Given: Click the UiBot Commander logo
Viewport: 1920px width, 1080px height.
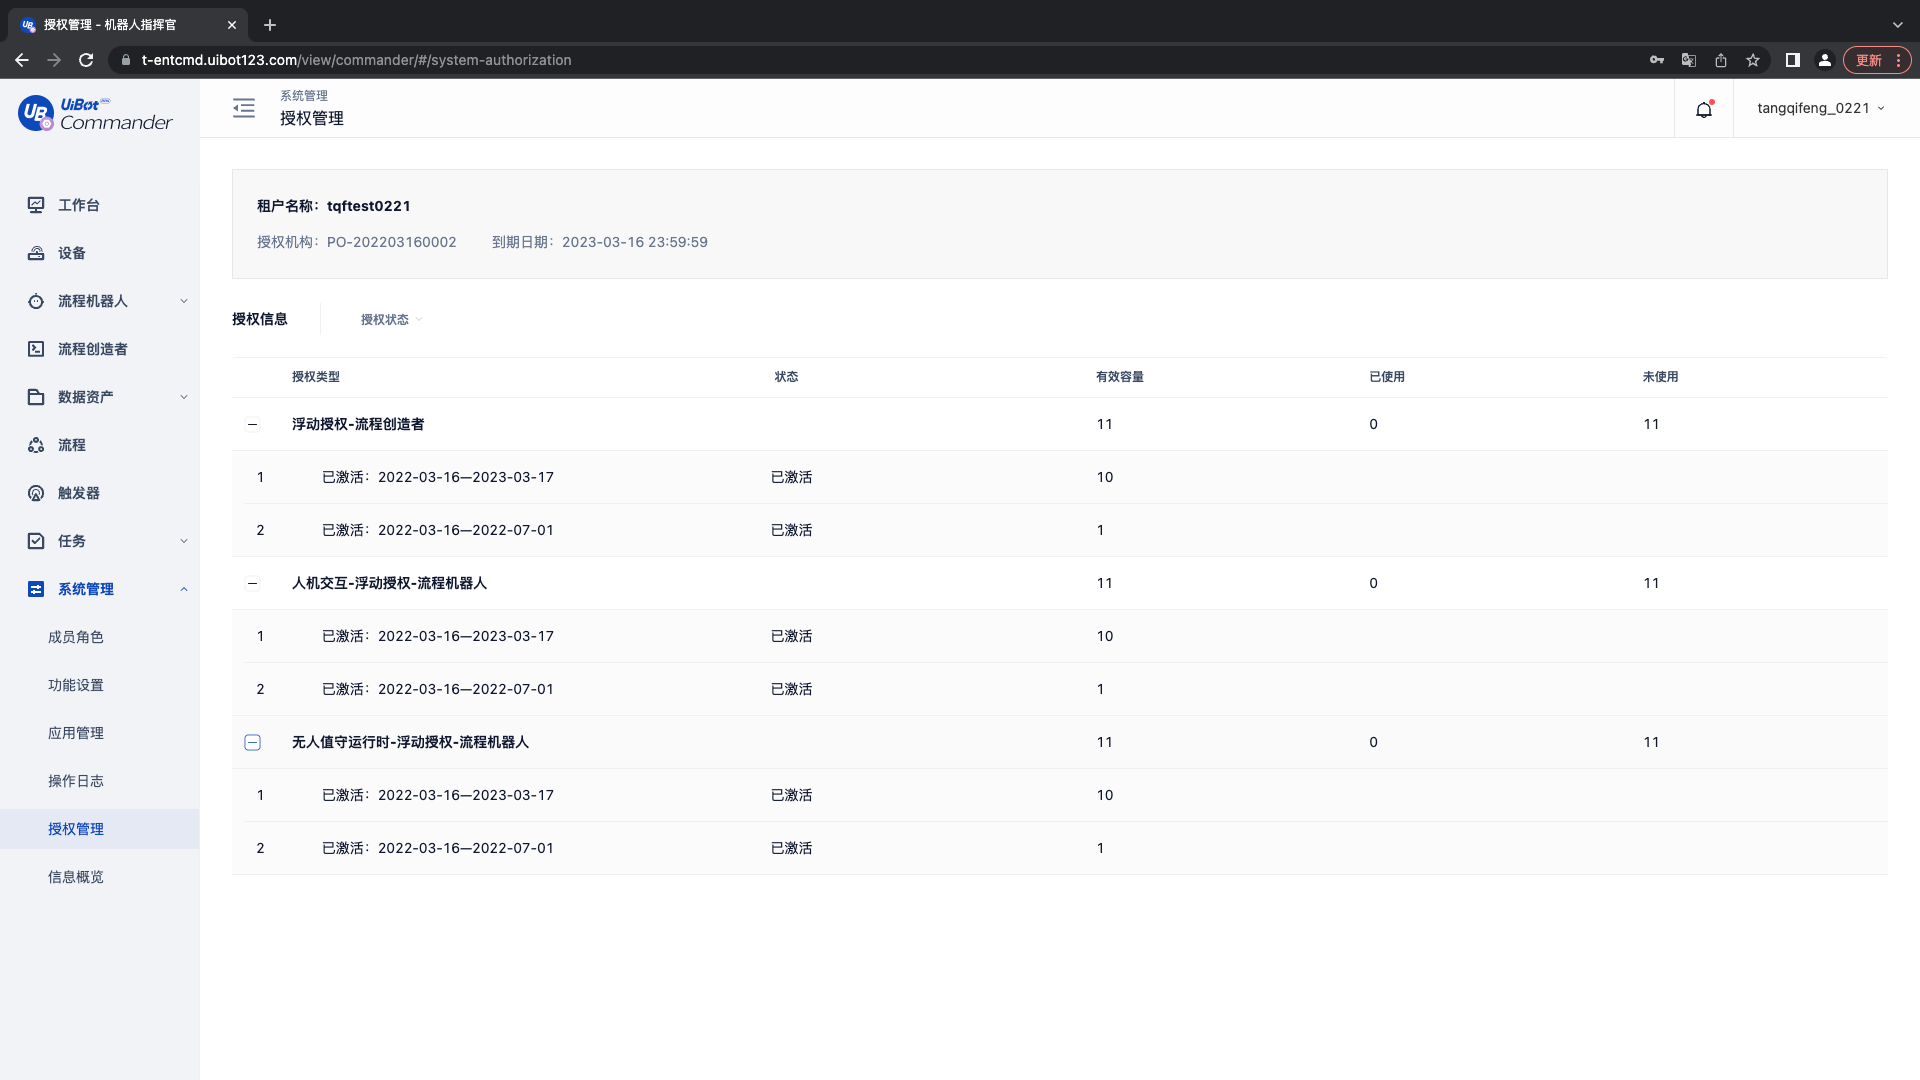Looking at the screenshot, I should pos(95,114).
